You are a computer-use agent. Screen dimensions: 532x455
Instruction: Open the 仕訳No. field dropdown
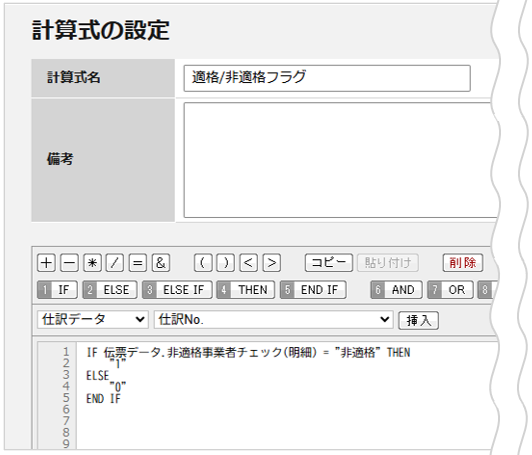point(273,320)
